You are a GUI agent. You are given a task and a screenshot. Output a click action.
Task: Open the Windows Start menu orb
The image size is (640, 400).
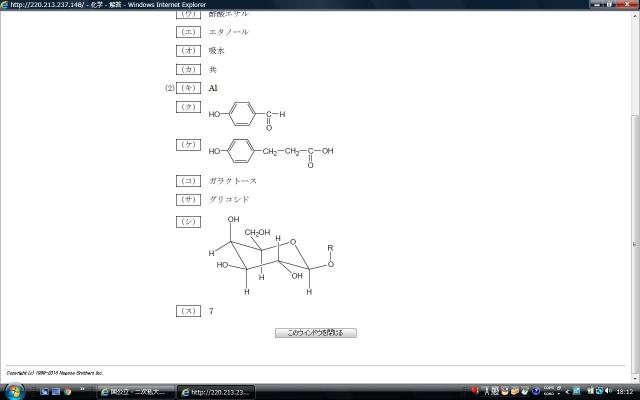point(15,392)
